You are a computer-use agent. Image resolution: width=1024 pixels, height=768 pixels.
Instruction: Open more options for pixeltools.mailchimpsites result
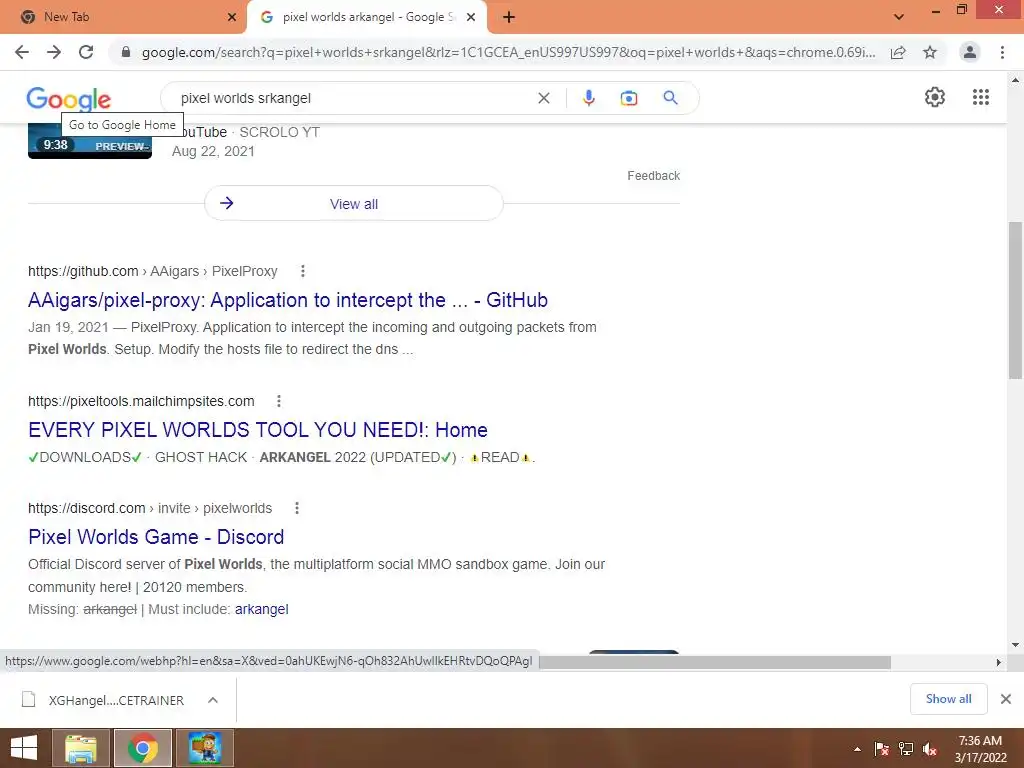[x=279, y=401]
